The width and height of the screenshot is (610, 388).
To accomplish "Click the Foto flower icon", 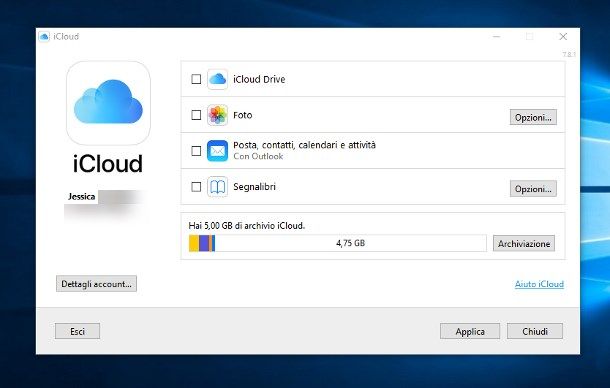I will (217, 115).
